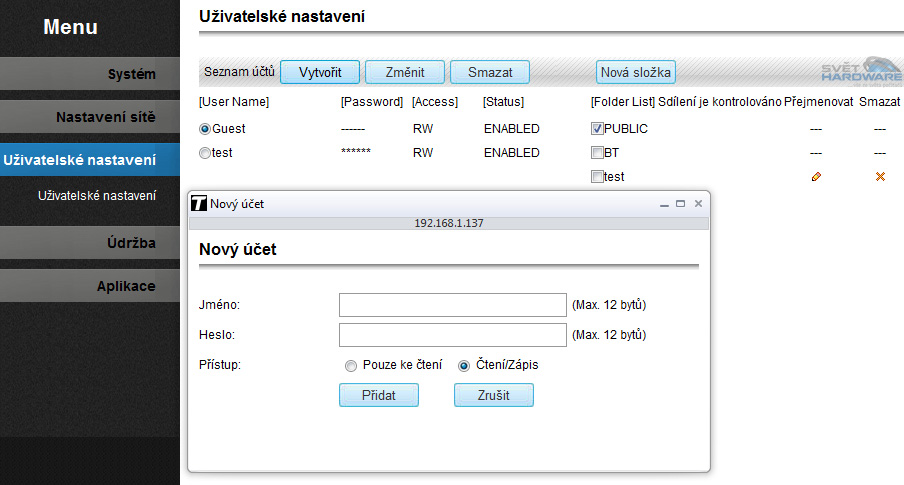
Task: Tick the test folder checkbox
Action: (x=597, y=177)
